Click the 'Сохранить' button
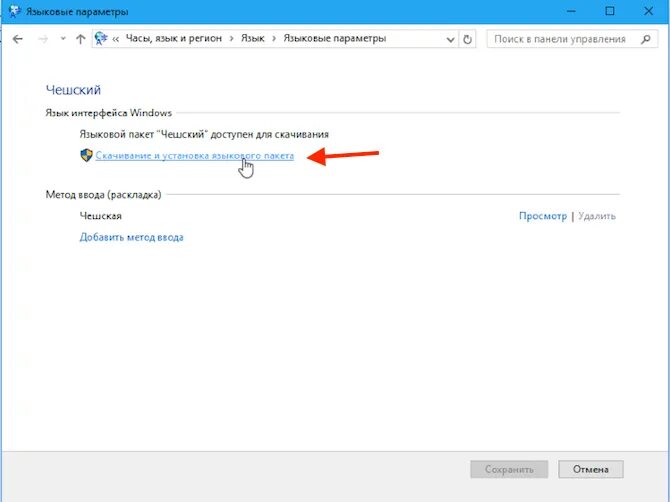Viewport: 670px width, 502px height. (x=509, y=469)
